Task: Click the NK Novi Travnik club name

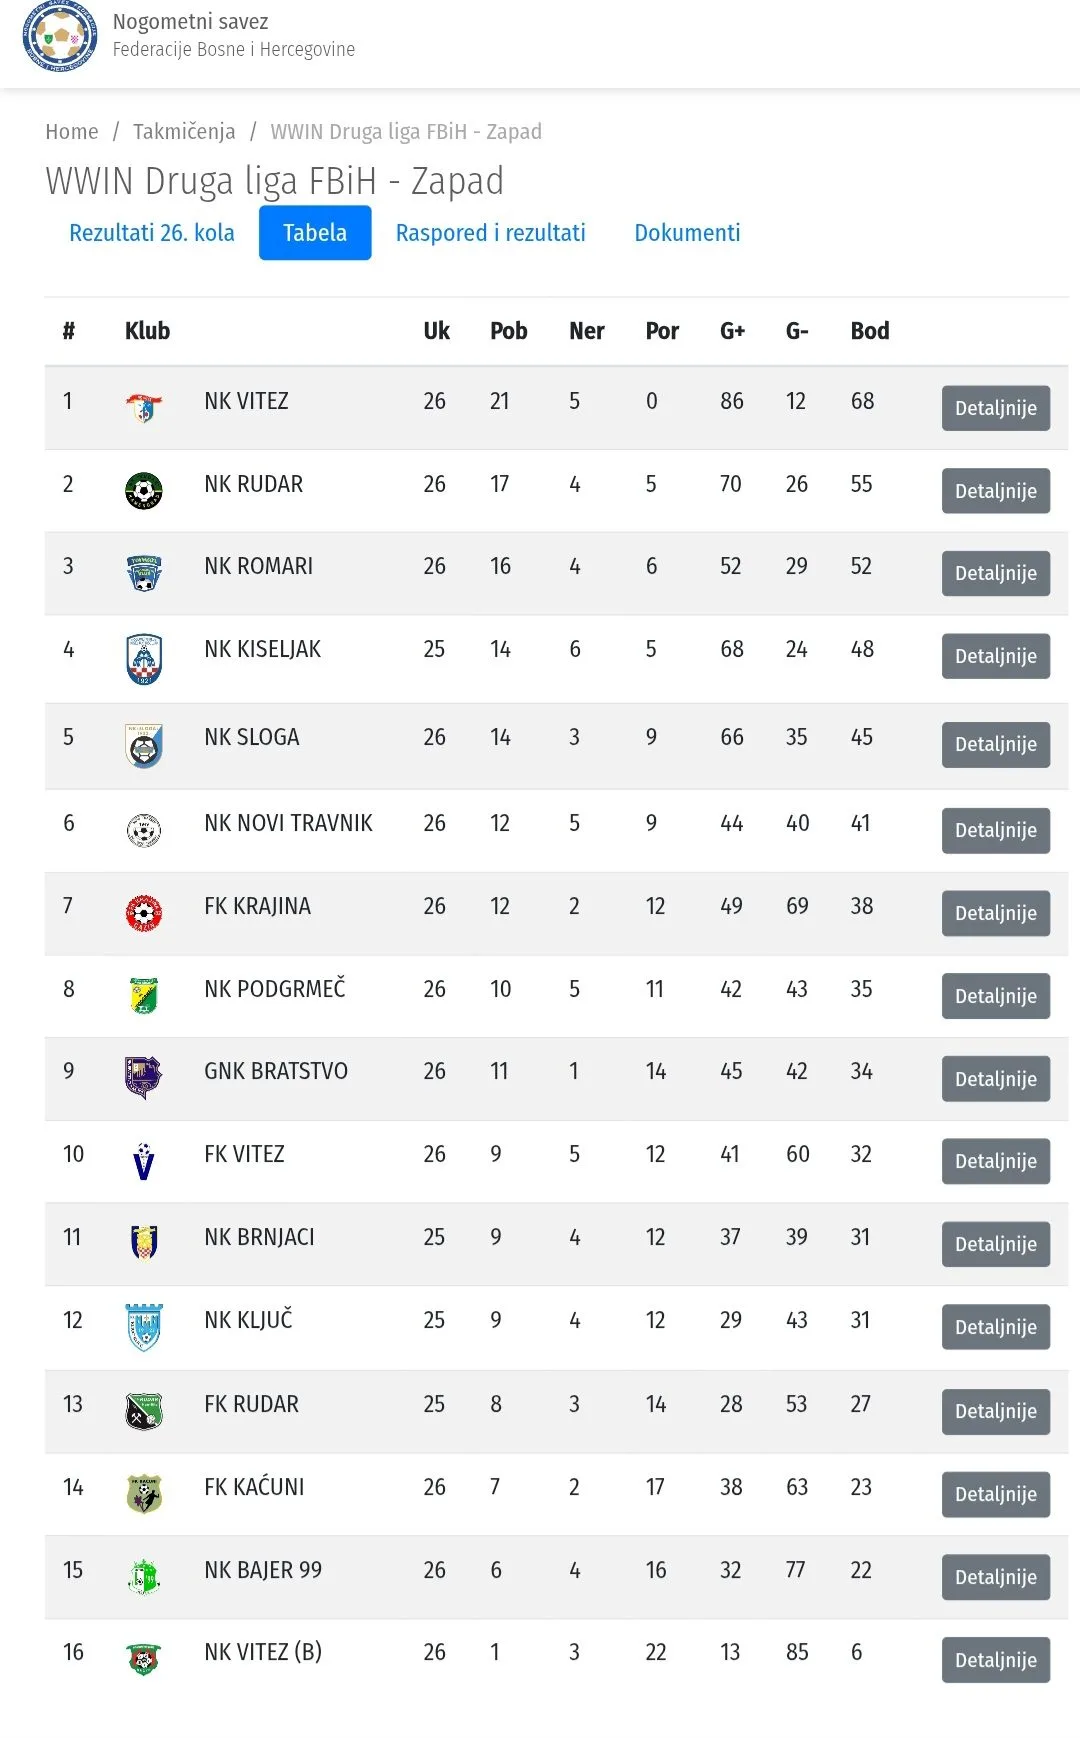Action: coord(288,823)
